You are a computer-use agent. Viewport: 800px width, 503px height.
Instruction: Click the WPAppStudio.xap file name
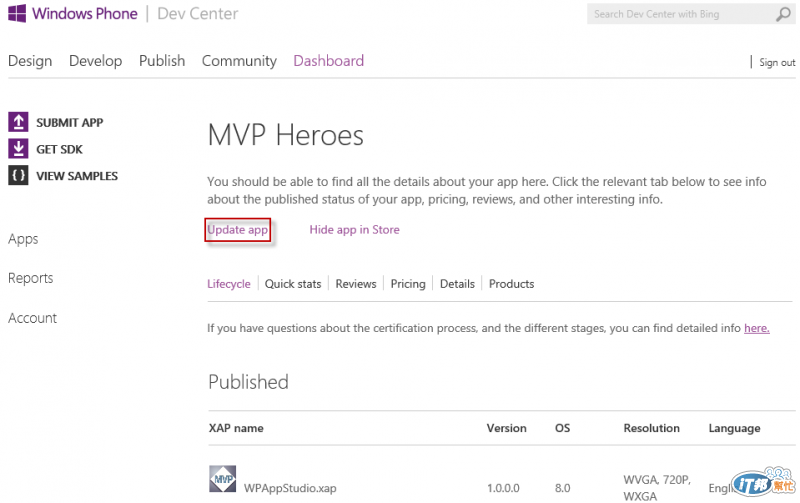click(290, 488)
